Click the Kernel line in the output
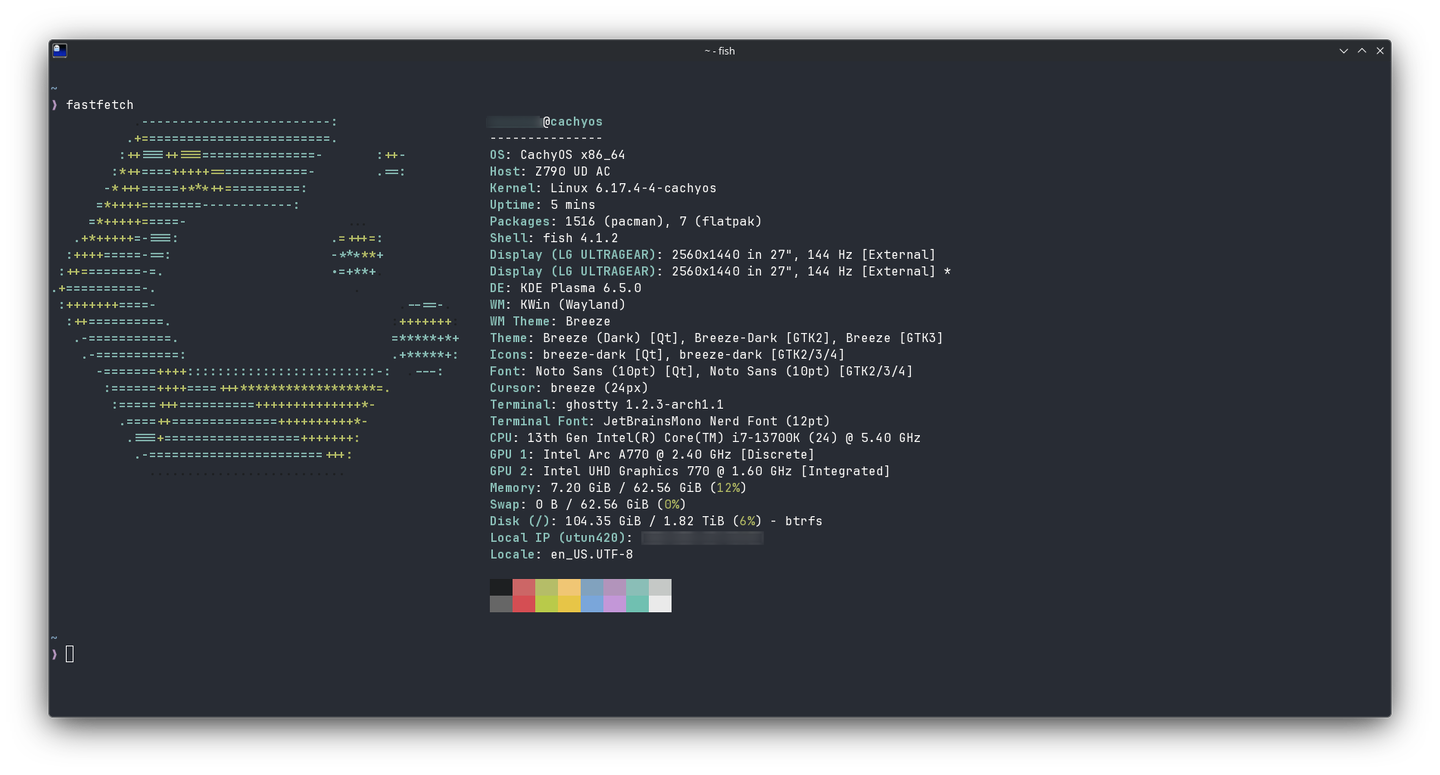 click(x=602, y=188)
